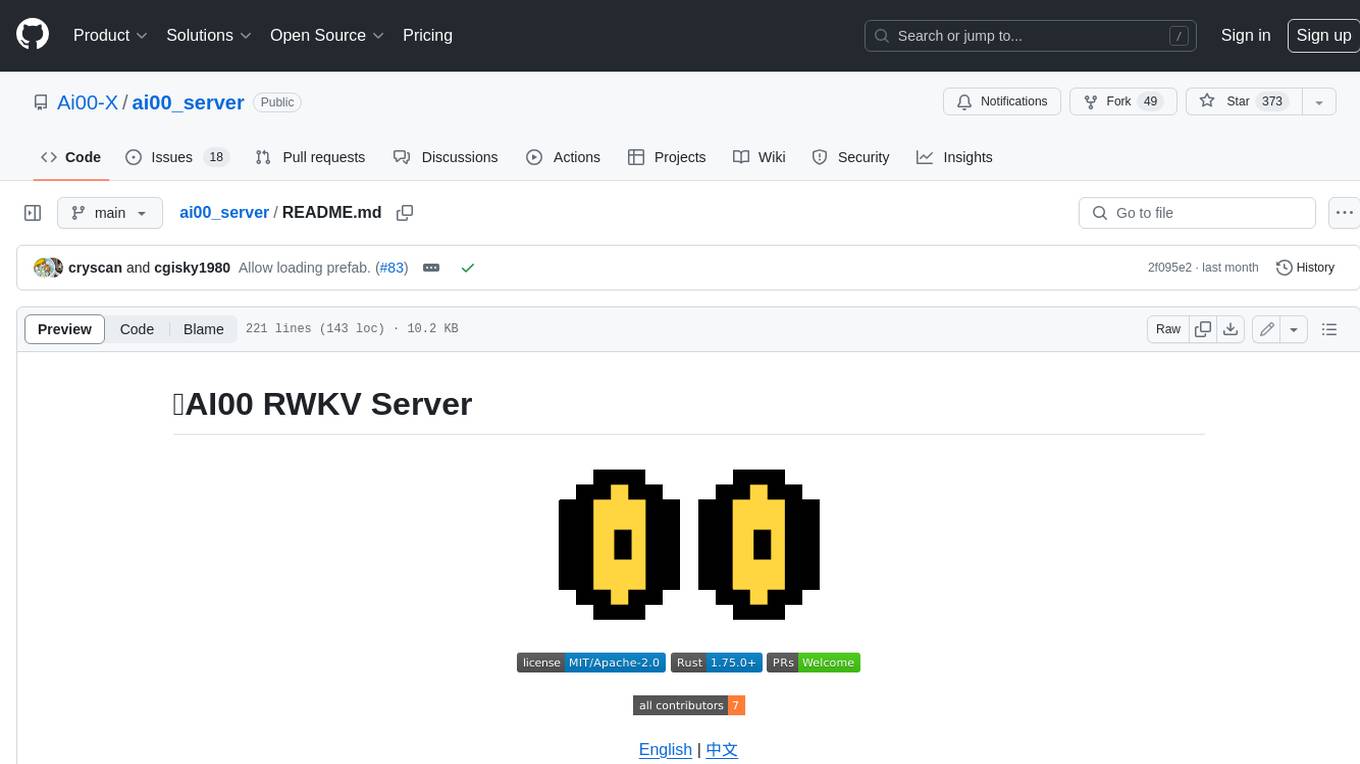Click the Sign in link
The width and height of the screenshot is (1360, 764).
tap(1245, 35)
